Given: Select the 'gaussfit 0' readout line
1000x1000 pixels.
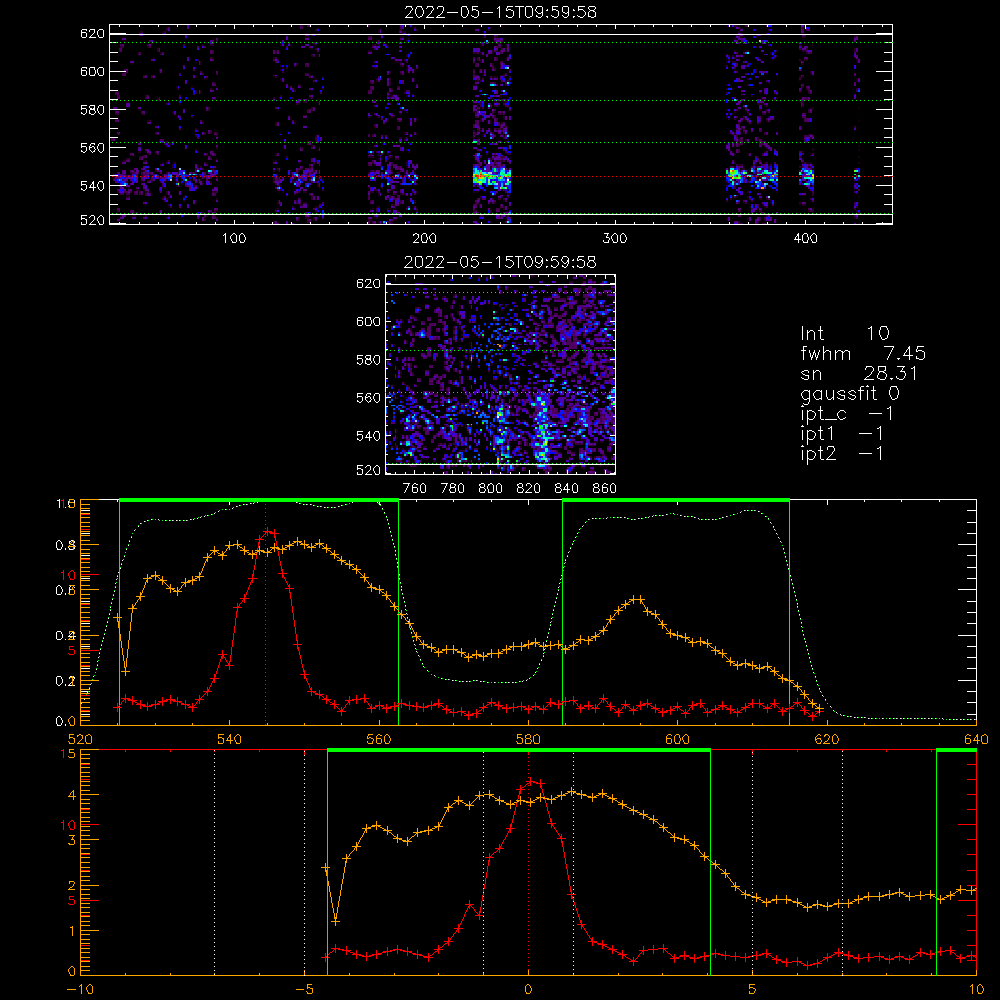Looking at the screenshot, I should [850, 393].
